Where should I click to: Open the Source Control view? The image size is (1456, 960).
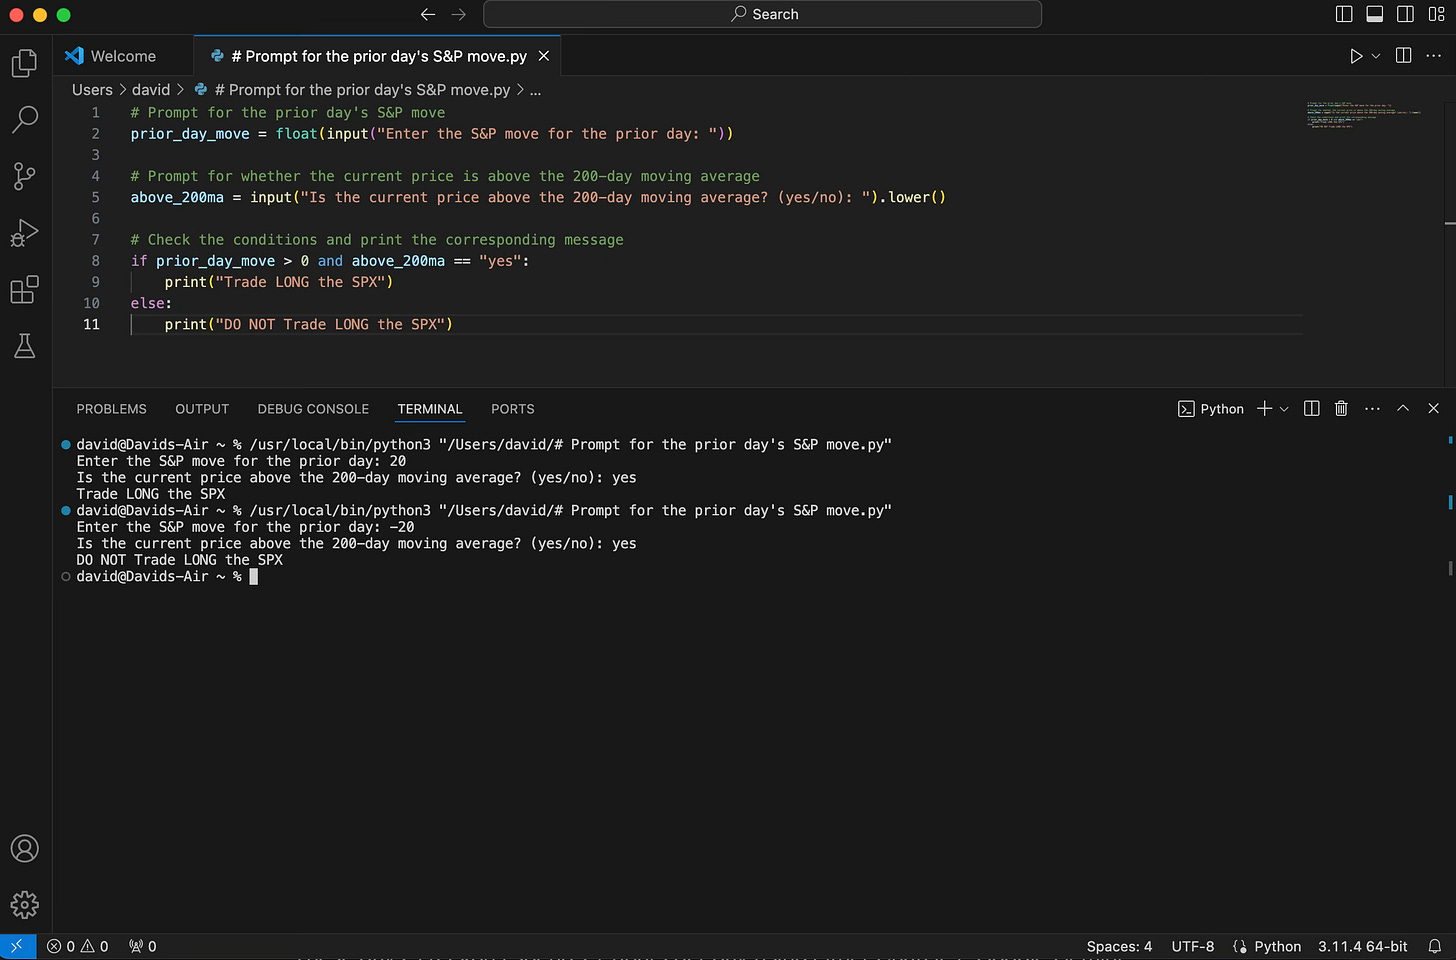pos(24,177)
